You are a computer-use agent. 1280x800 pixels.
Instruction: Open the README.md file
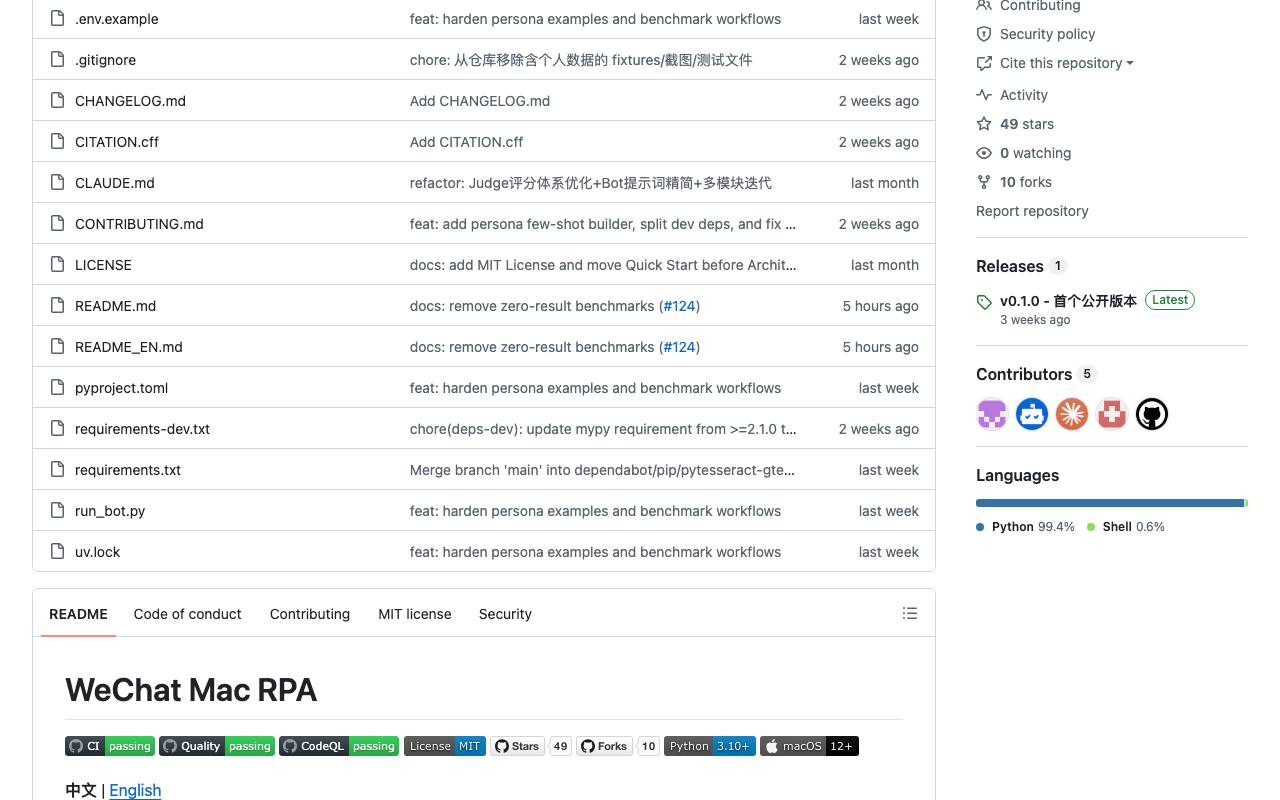(115, 306)
